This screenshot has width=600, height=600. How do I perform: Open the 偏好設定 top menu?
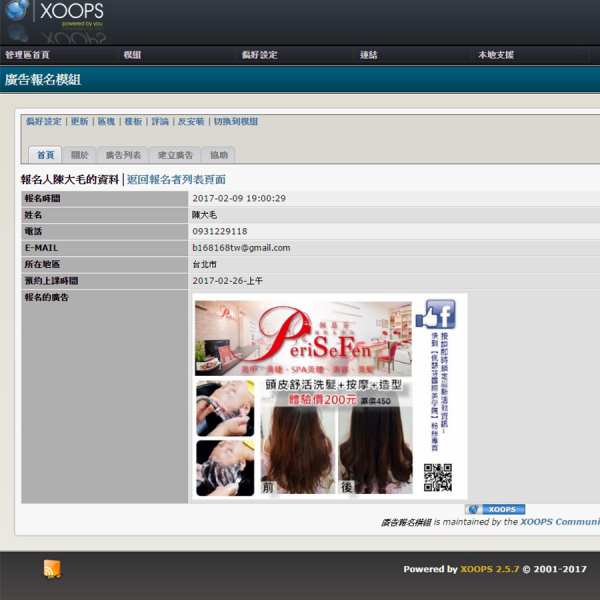[259, 55]
